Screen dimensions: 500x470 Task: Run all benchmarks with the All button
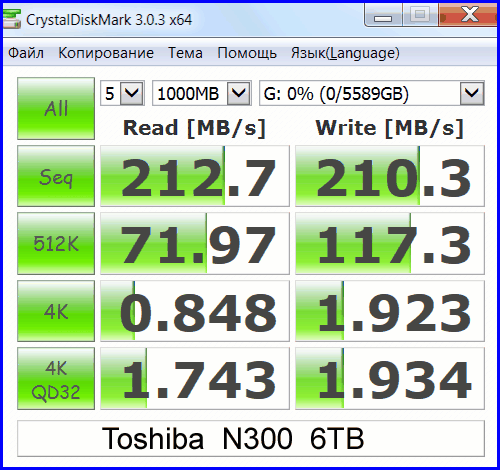click(56, 108)
